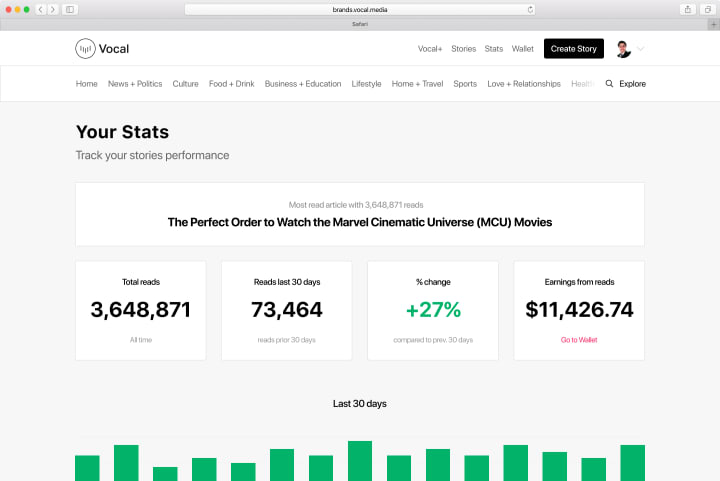Click the Last 30 days chart heading
This screenshot has height=481, width=720.
(360, 403)
